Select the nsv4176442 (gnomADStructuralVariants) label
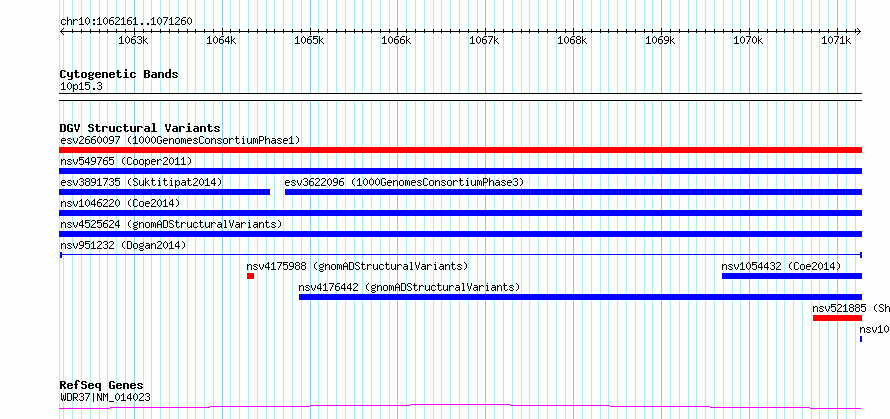The width and height of the screenshot is (890, 419). point(409,287)
